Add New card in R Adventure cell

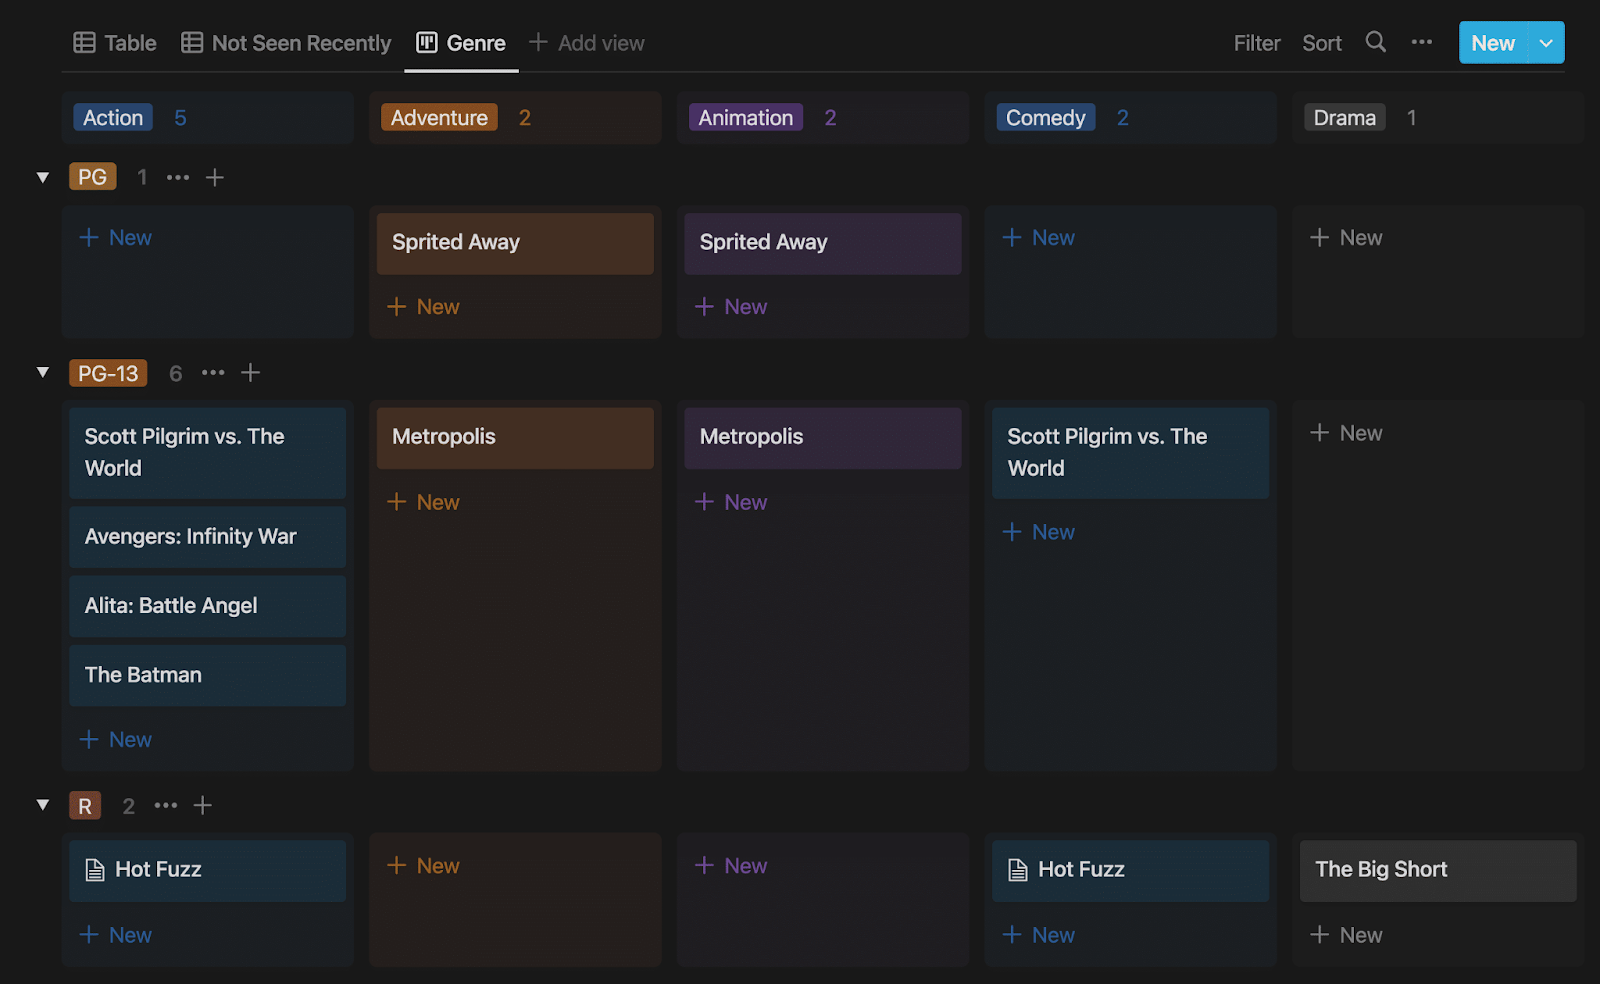[x=423, y=866]
